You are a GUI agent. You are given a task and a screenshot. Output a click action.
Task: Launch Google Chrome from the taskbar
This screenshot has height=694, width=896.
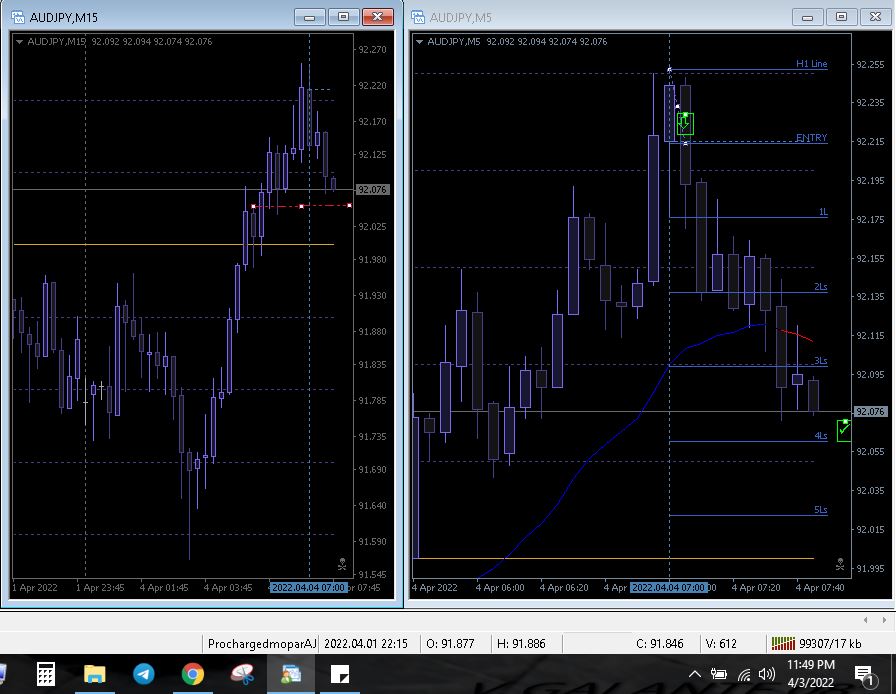(193, 675)
